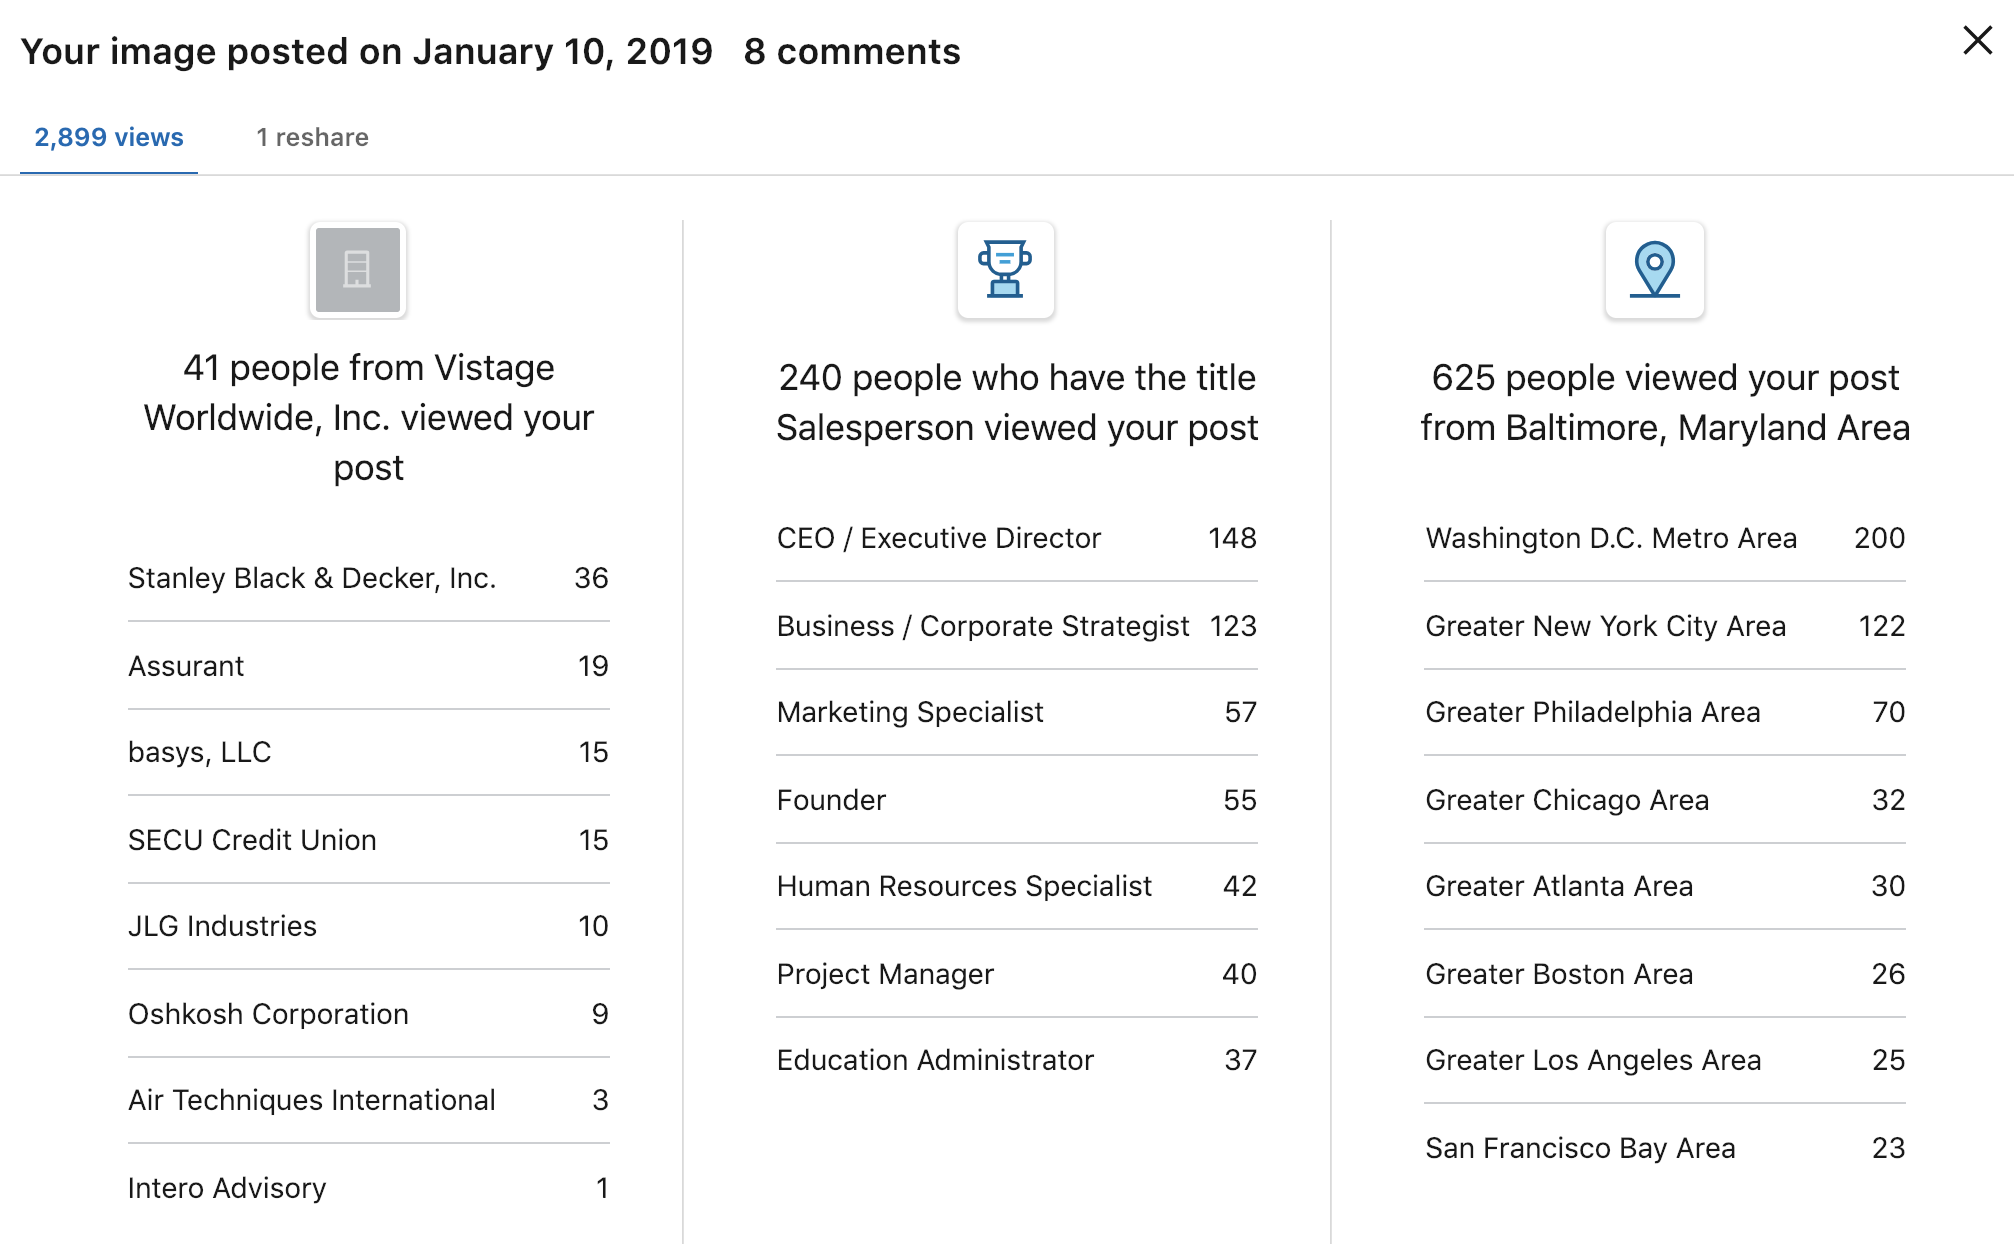
Task: Open the 8 comments link
Action: click(852, 52)
